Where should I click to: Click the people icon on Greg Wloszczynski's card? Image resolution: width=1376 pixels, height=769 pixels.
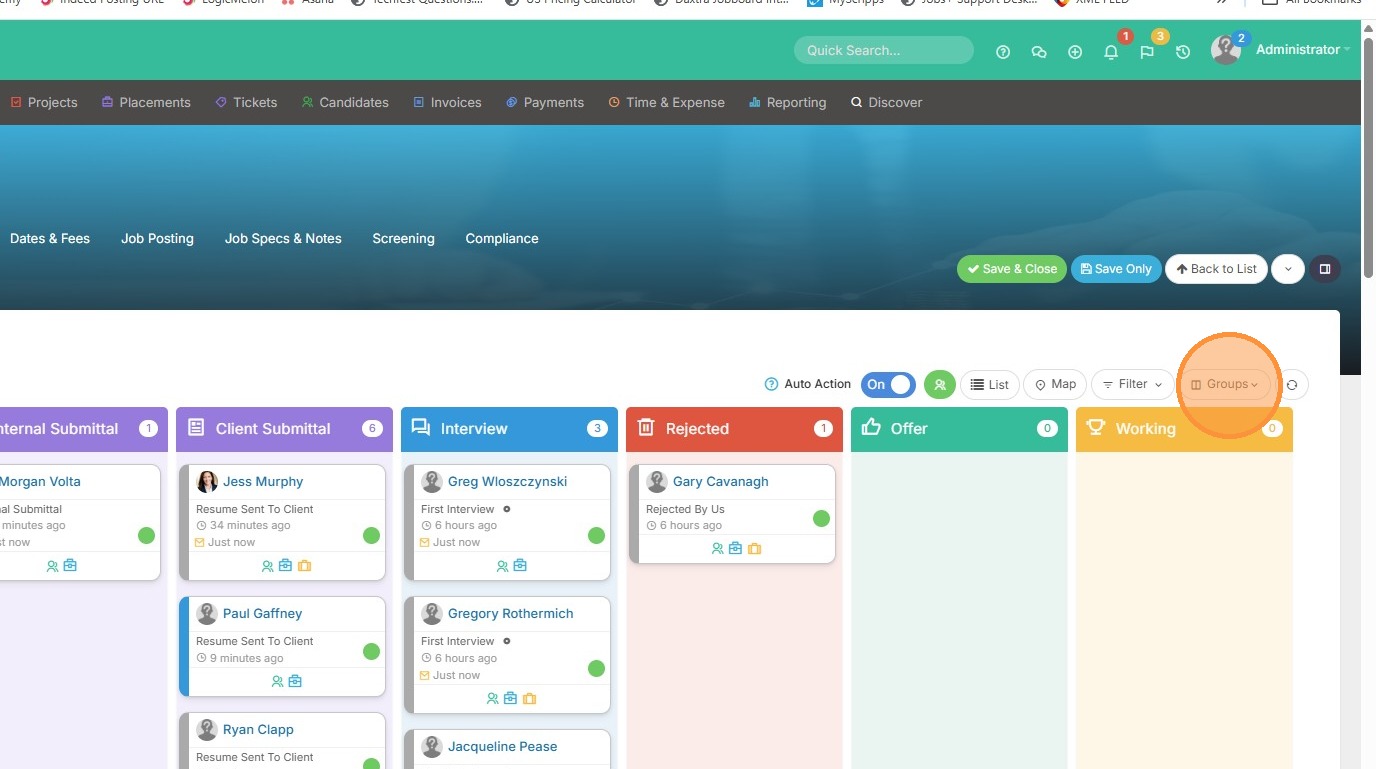[502, 566]
